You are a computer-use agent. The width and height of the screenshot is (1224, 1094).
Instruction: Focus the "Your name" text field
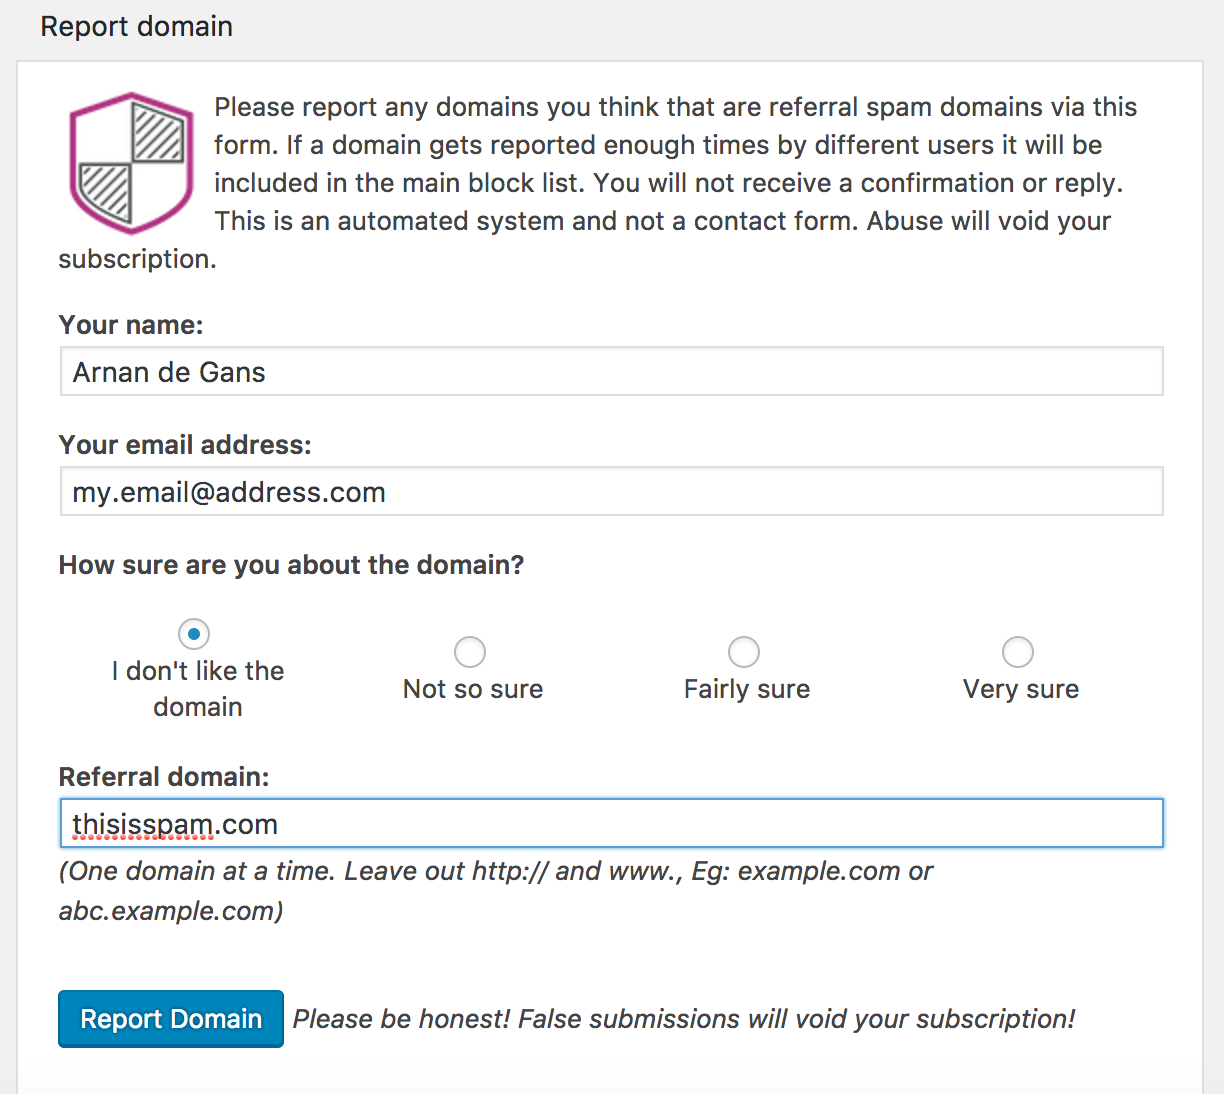[611, 372]
